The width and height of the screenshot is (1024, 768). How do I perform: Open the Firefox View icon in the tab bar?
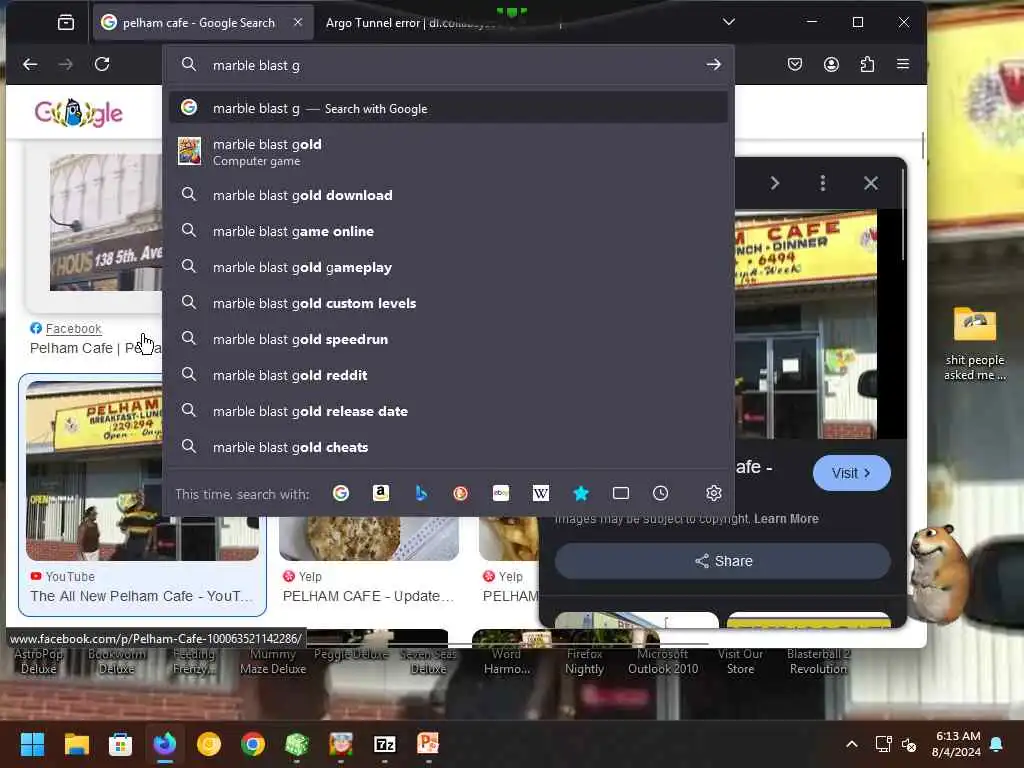point(66,23)
